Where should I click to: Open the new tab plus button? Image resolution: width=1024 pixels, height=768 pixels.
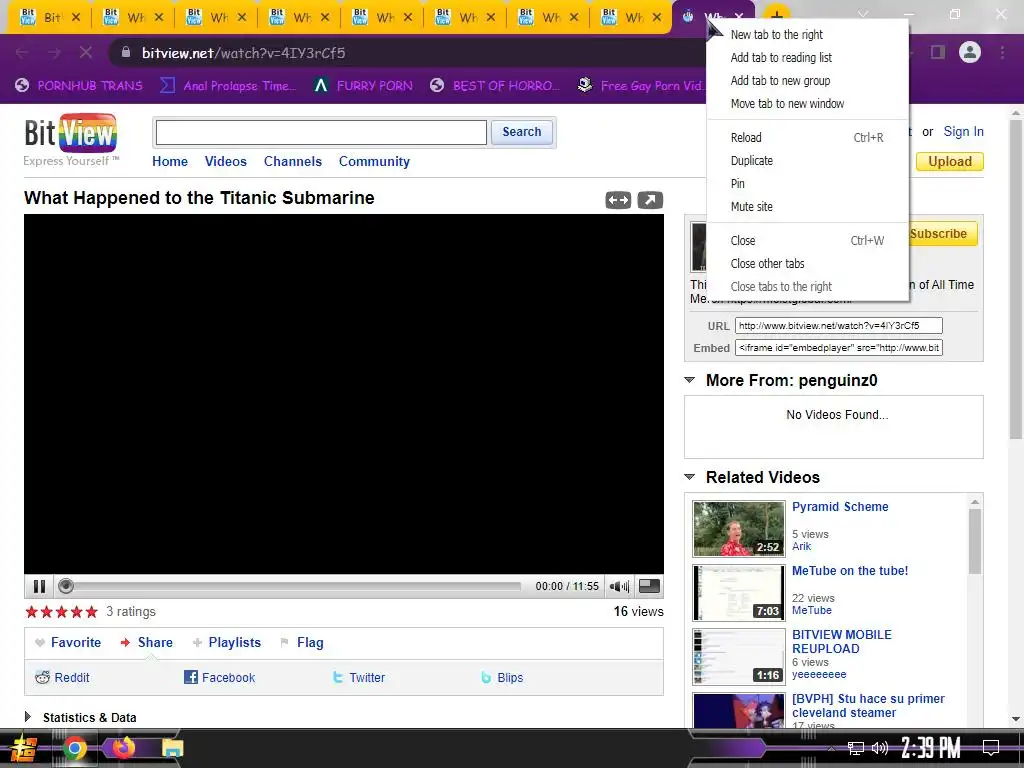pos(776,17)
